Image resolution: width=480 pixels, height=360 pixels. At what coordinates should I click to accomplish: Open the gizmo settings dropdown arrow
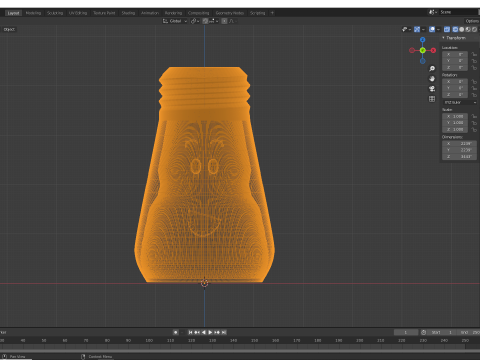tap(423, 29)
